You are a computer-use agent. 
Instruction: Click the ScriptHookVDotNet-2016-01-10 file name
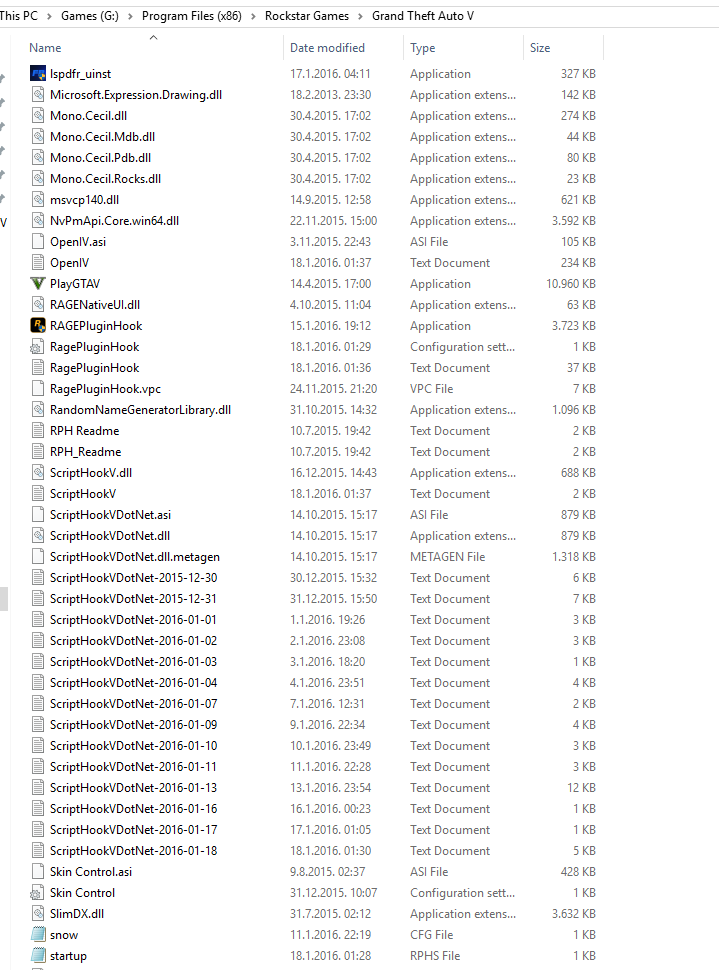coord(133,746)
